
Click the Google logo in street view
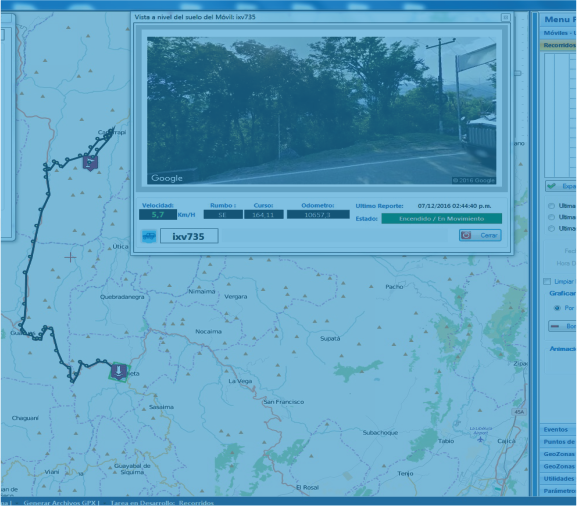(x=167, y=178)
